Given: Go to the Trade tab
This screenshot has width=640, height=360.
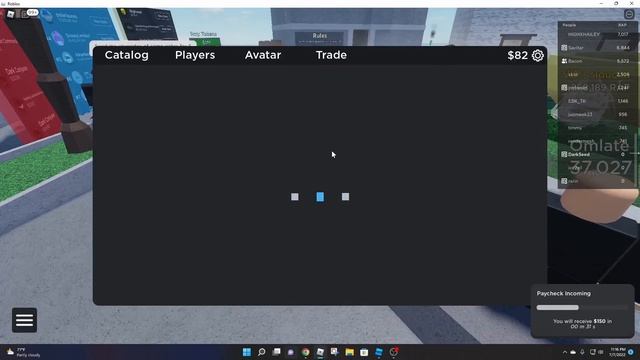Looking at the screenshot, I should pos(331,55).
